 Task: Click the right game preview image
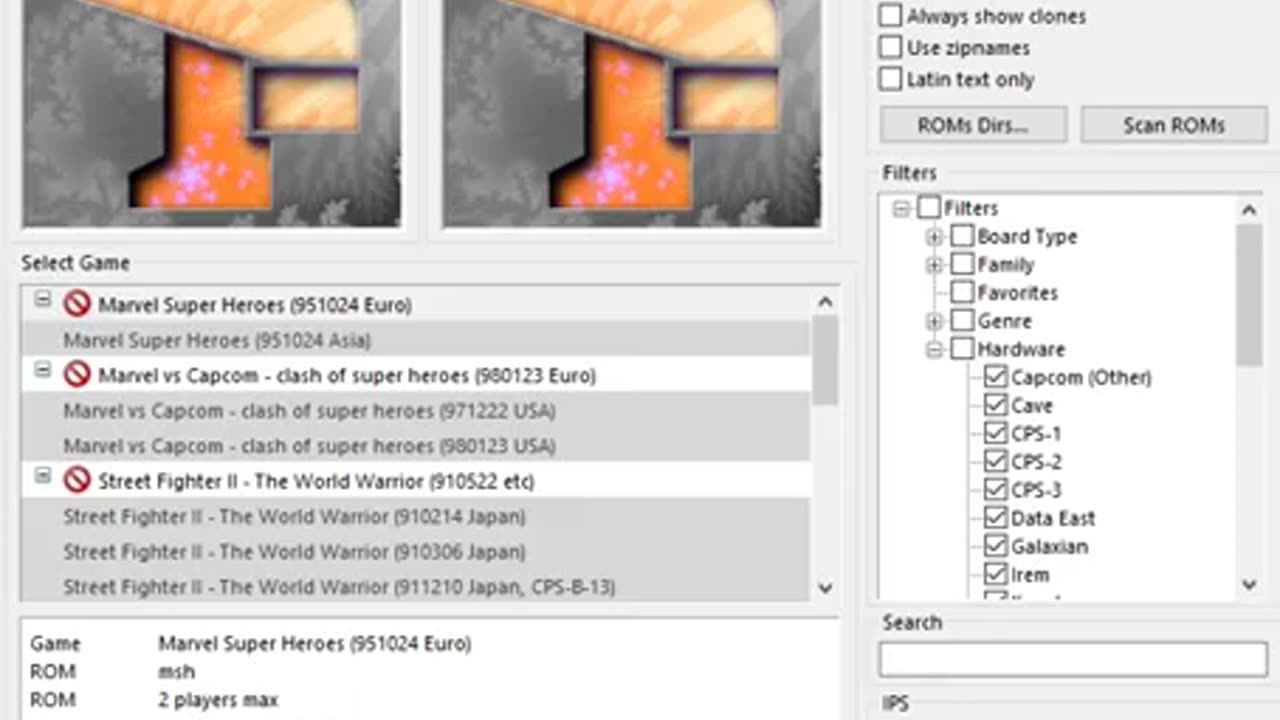point(632,113)
